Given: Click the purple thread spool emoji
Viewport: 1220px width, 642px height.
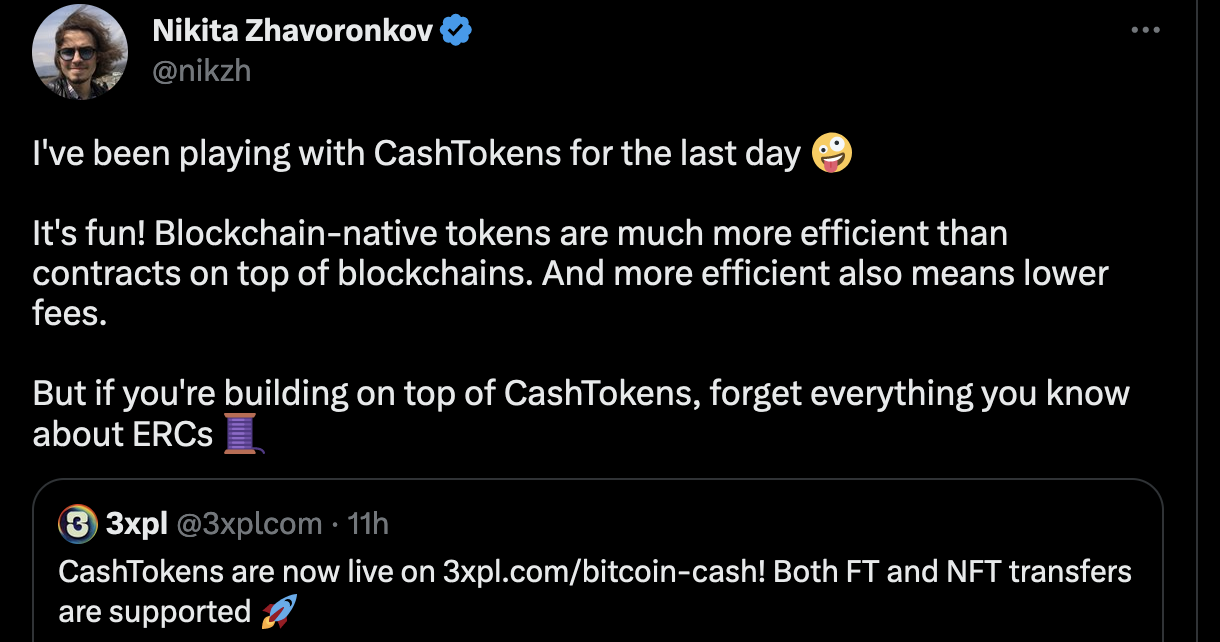Looking at the screenshot, I should click(x=243, y=434).
